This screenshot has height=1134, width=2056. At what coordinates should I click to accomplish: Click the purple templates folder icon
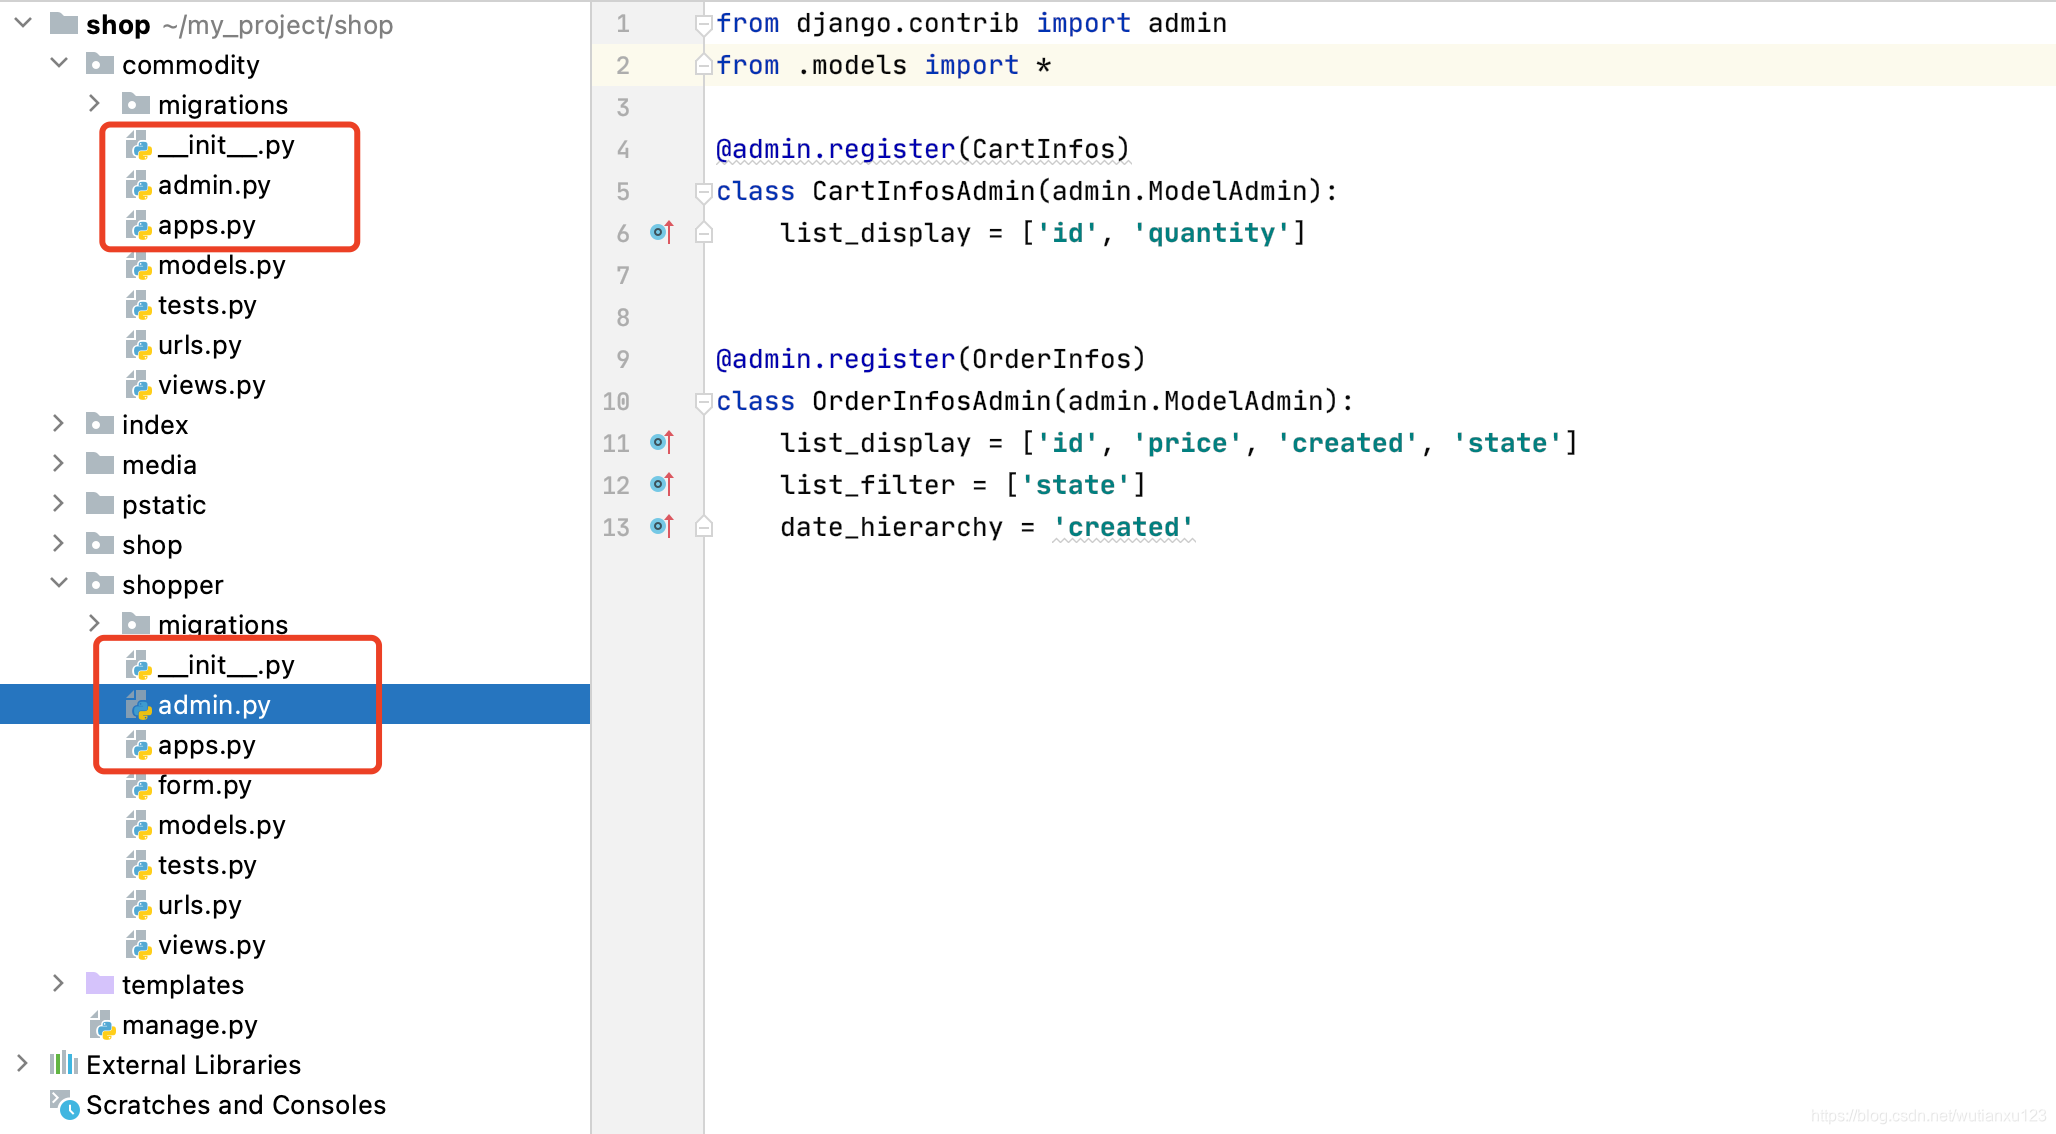tap(100, 984)
